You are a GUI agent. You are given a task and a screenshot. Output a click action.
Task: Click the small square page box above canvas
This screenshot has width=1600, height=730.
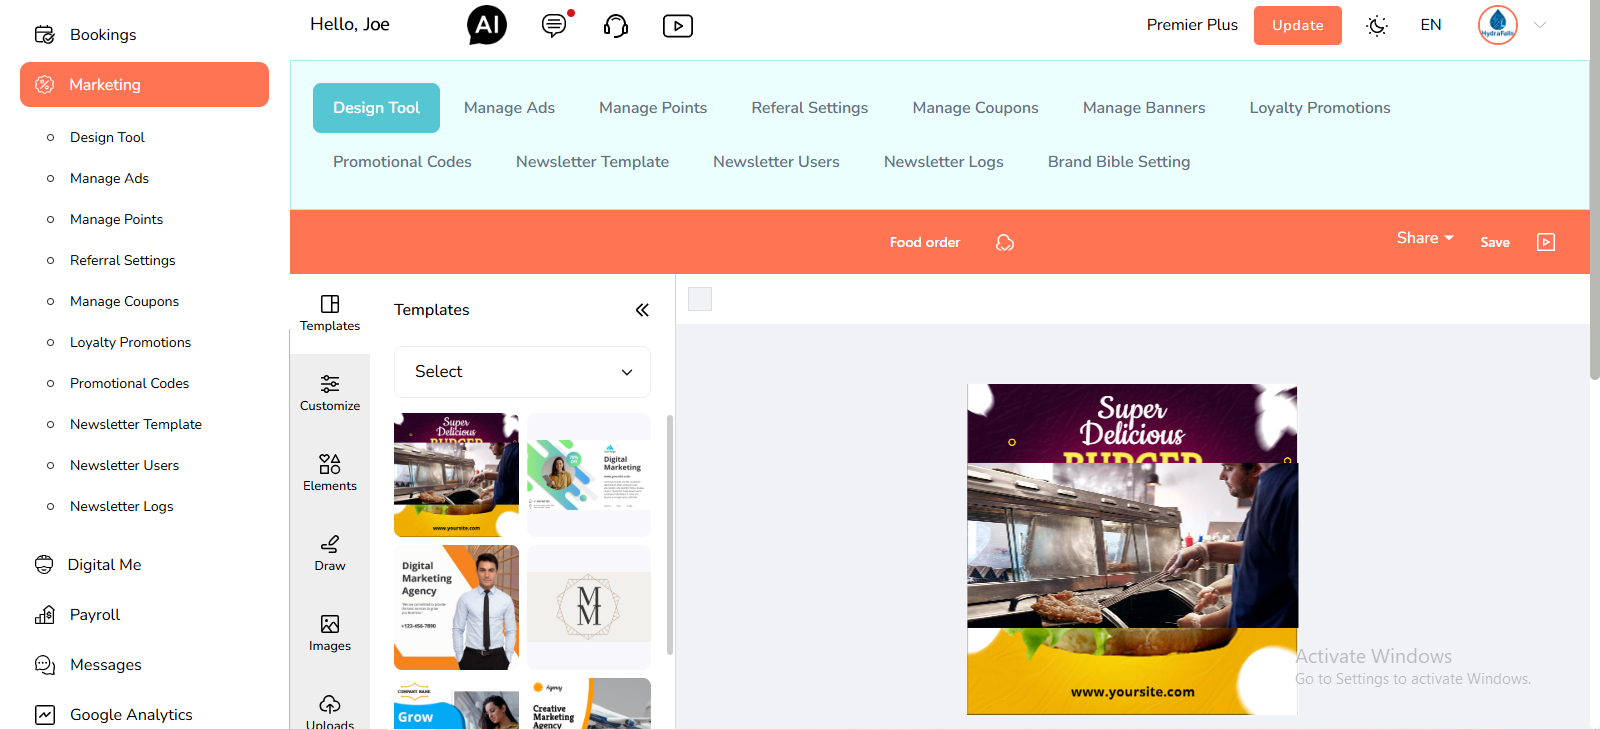(x=700, y=299)
